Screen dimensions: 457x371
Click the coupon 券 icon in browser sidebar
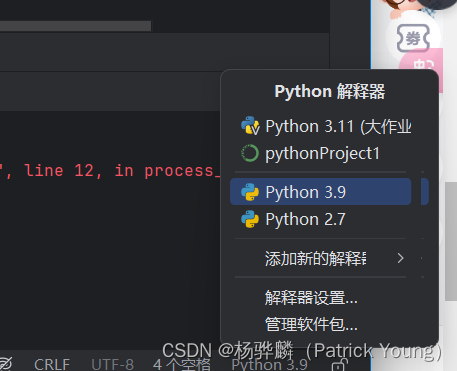coord(413,39)
